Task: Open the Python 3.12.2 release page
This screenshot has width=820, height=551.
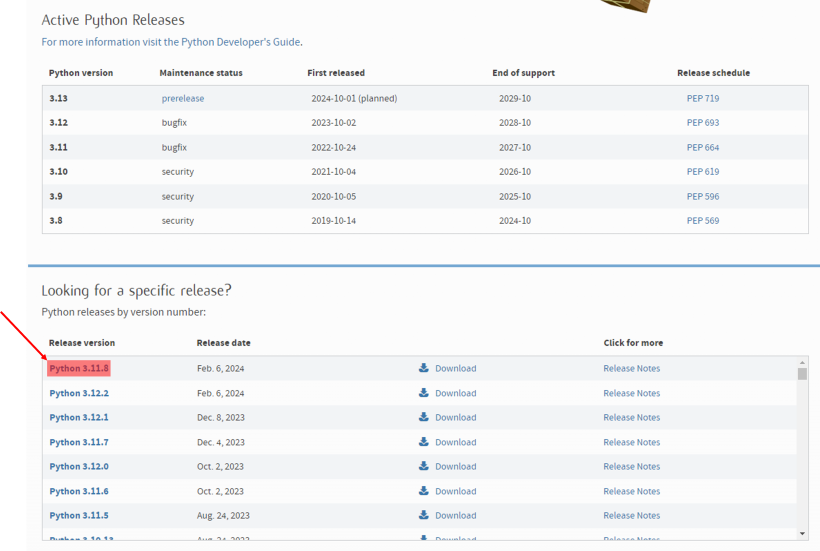Action: pos(79,393)
